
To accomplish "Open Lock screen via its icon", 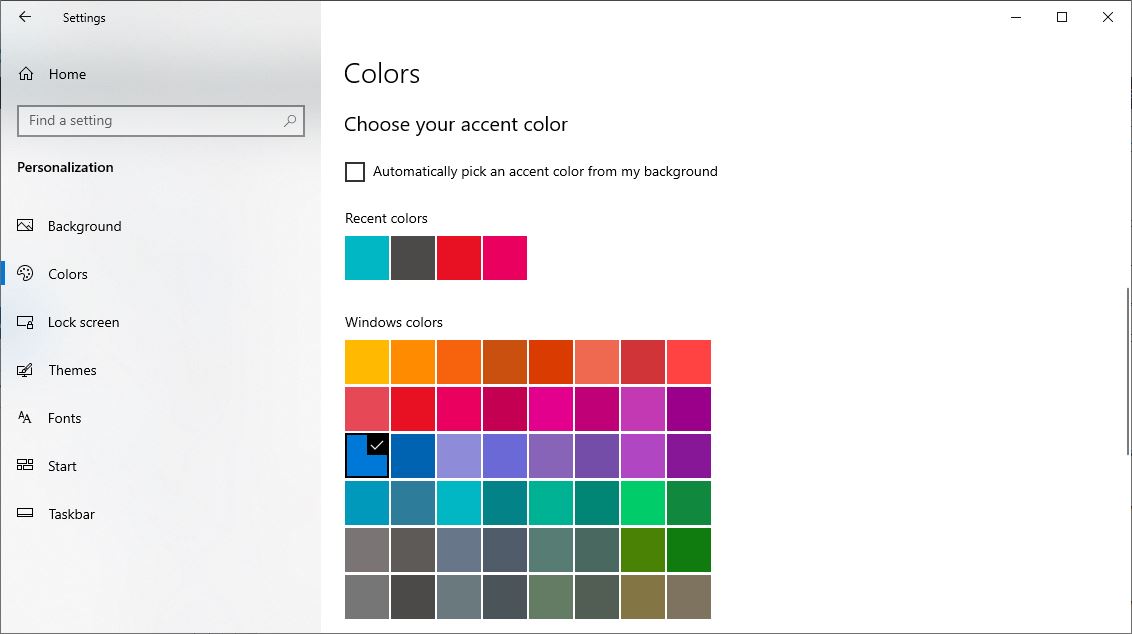I will point(26,322).
